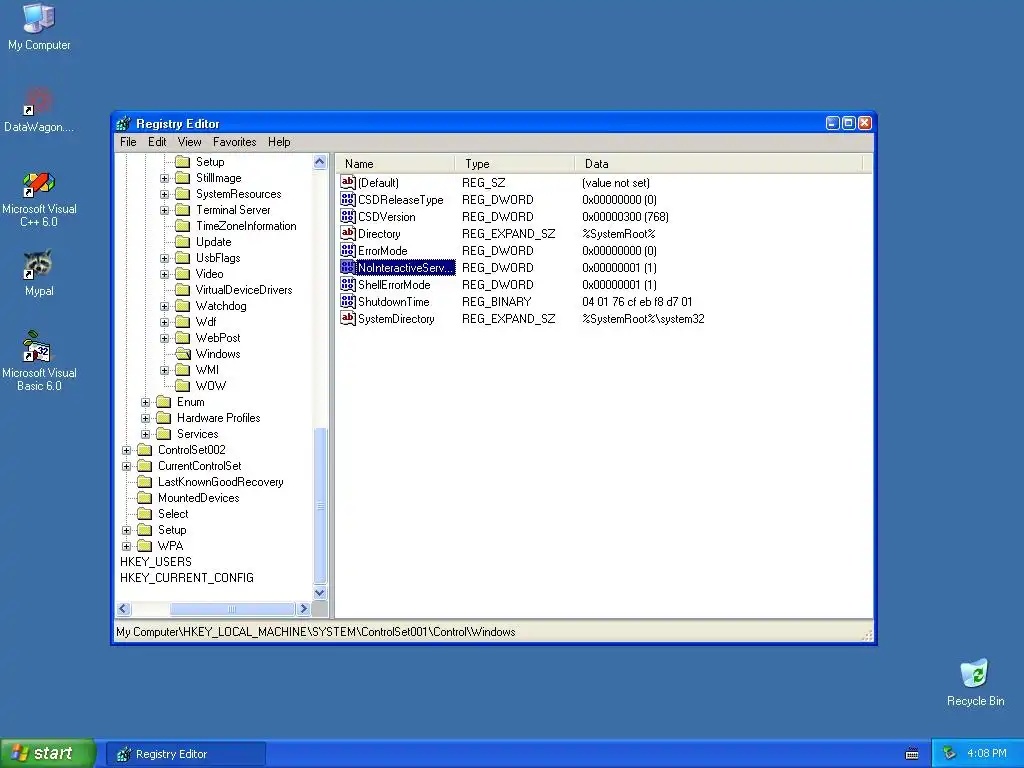
Task: Expand the ControlSet002 key
Action: click(x=127, y=450)
